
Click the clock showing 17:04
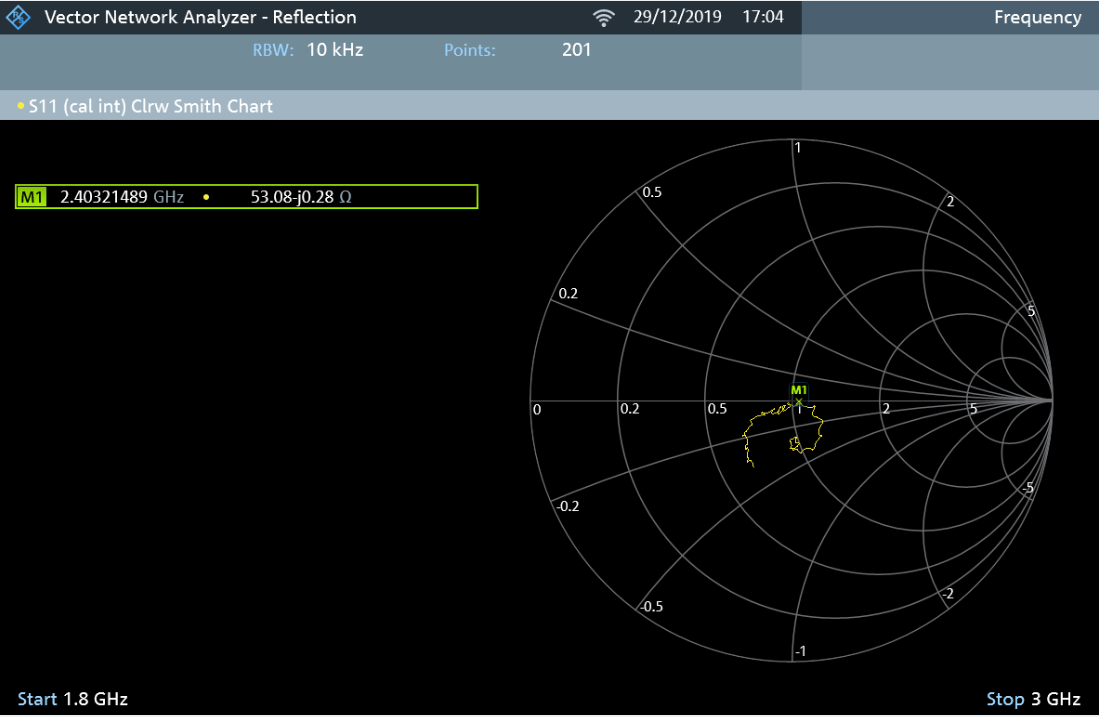(x=763, y=16)
